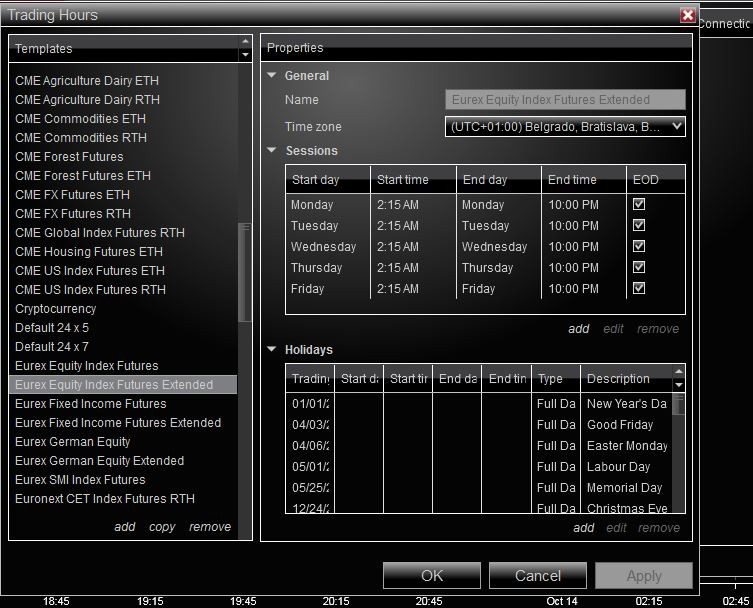Click the Cancel button
This screenshot has height=608, width=753.
[x=538, y=575]
